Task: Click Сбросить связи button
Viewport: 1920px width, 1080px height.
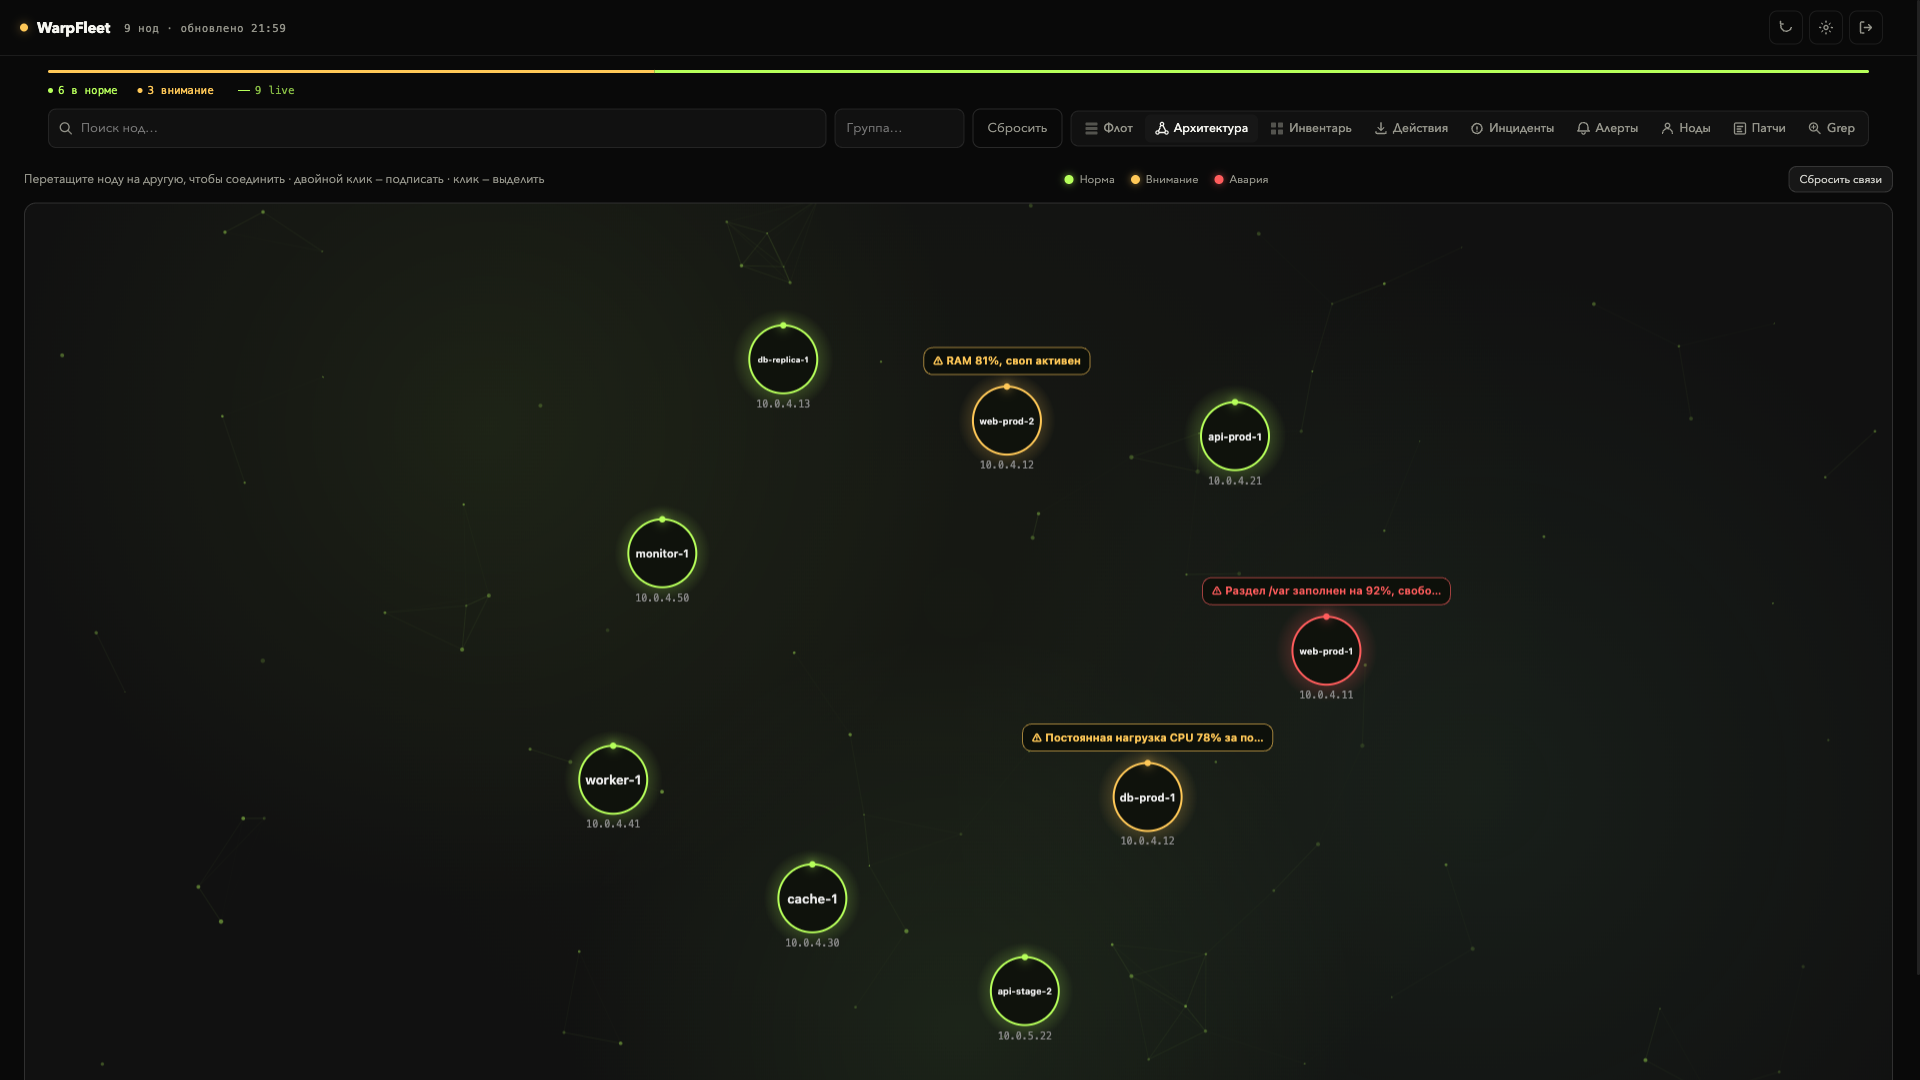Action: click(x=1840, y=179)
